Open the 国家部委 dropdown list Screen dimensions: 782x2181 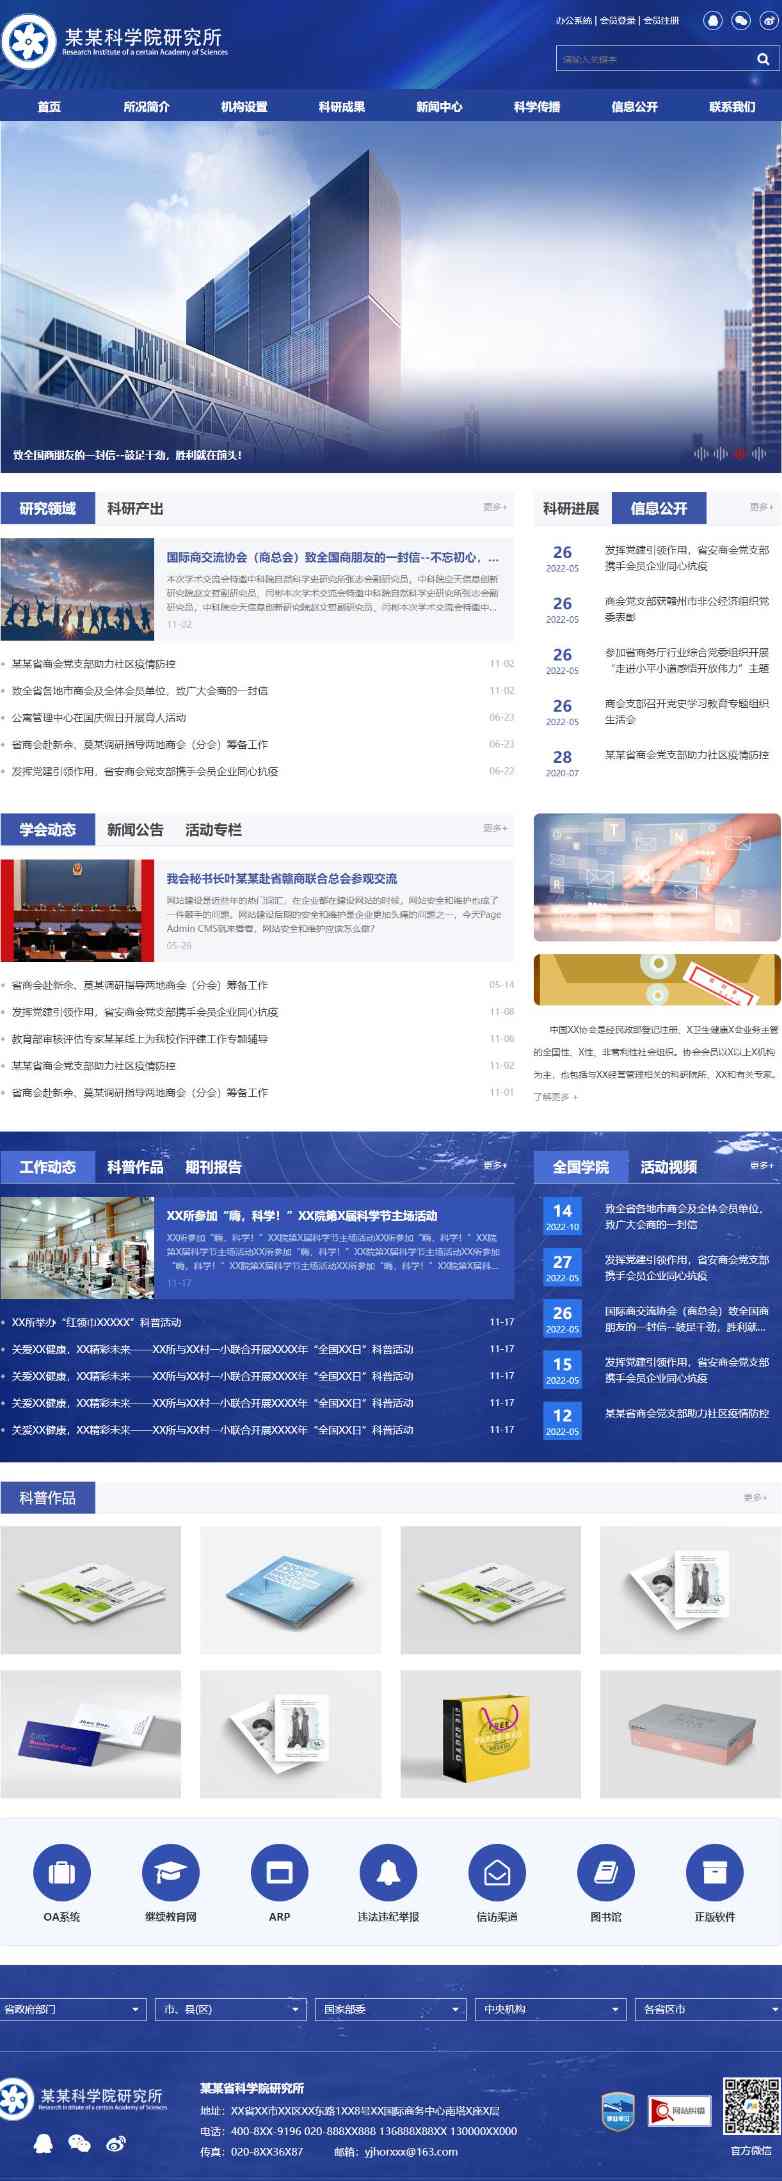pyautogui.click(x=391, y=2009)
